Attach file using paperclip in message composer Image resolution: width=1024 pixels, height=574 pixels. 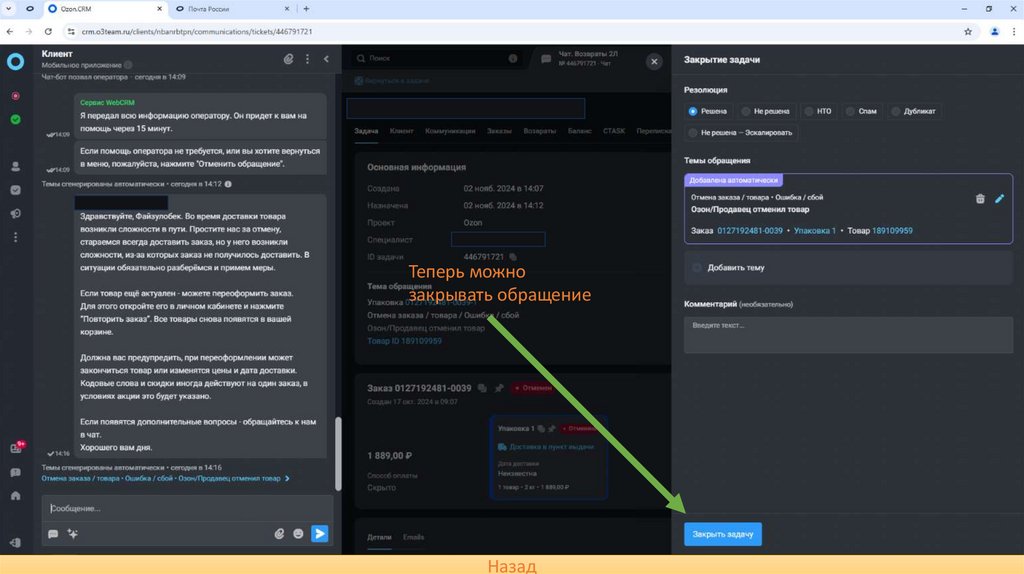click(x=279, y=534)
